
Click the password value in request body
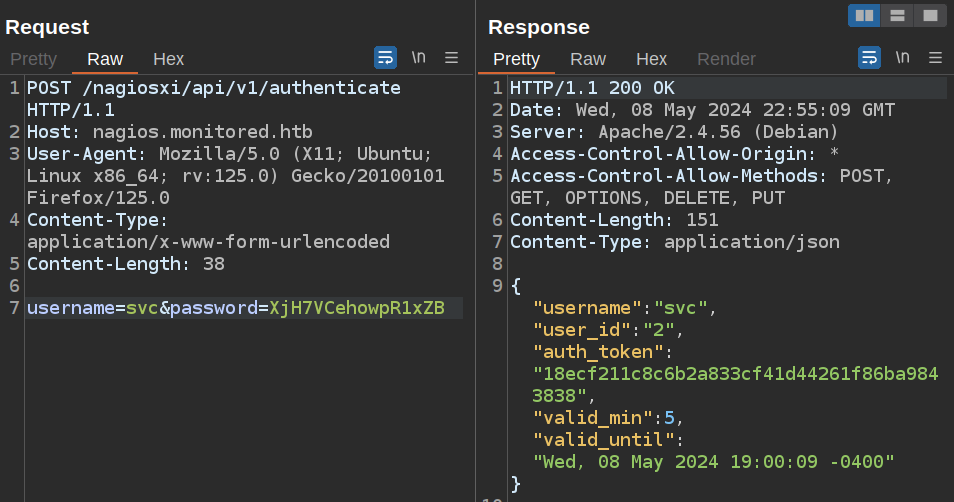tap(356, 308)
